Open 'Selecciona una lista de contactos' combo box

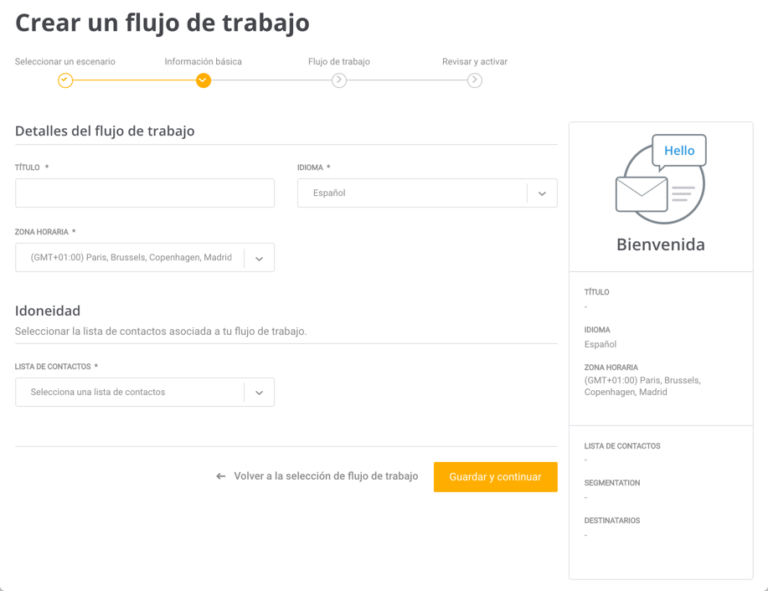(145, 392)
